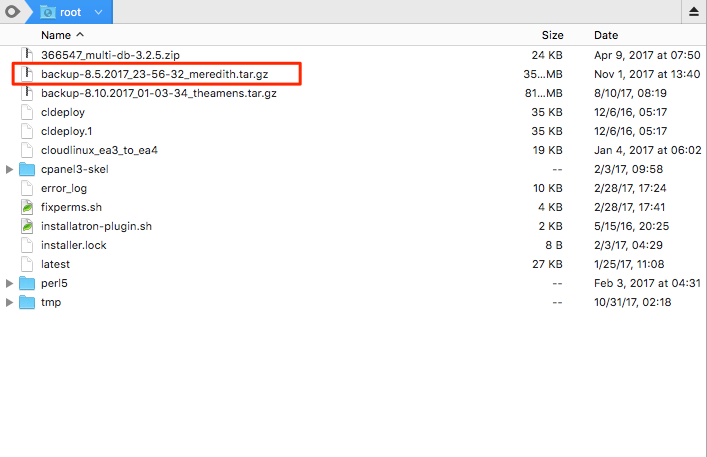Click the tmp folder icon
Image resolution: width=707 pixels, height=457 pixels.
(27, 302)
